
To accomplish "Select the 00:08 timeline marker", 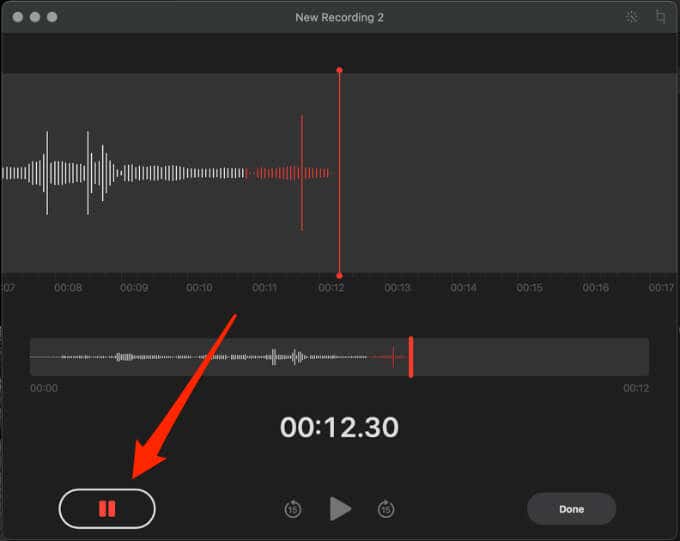I will pos(68,288).
